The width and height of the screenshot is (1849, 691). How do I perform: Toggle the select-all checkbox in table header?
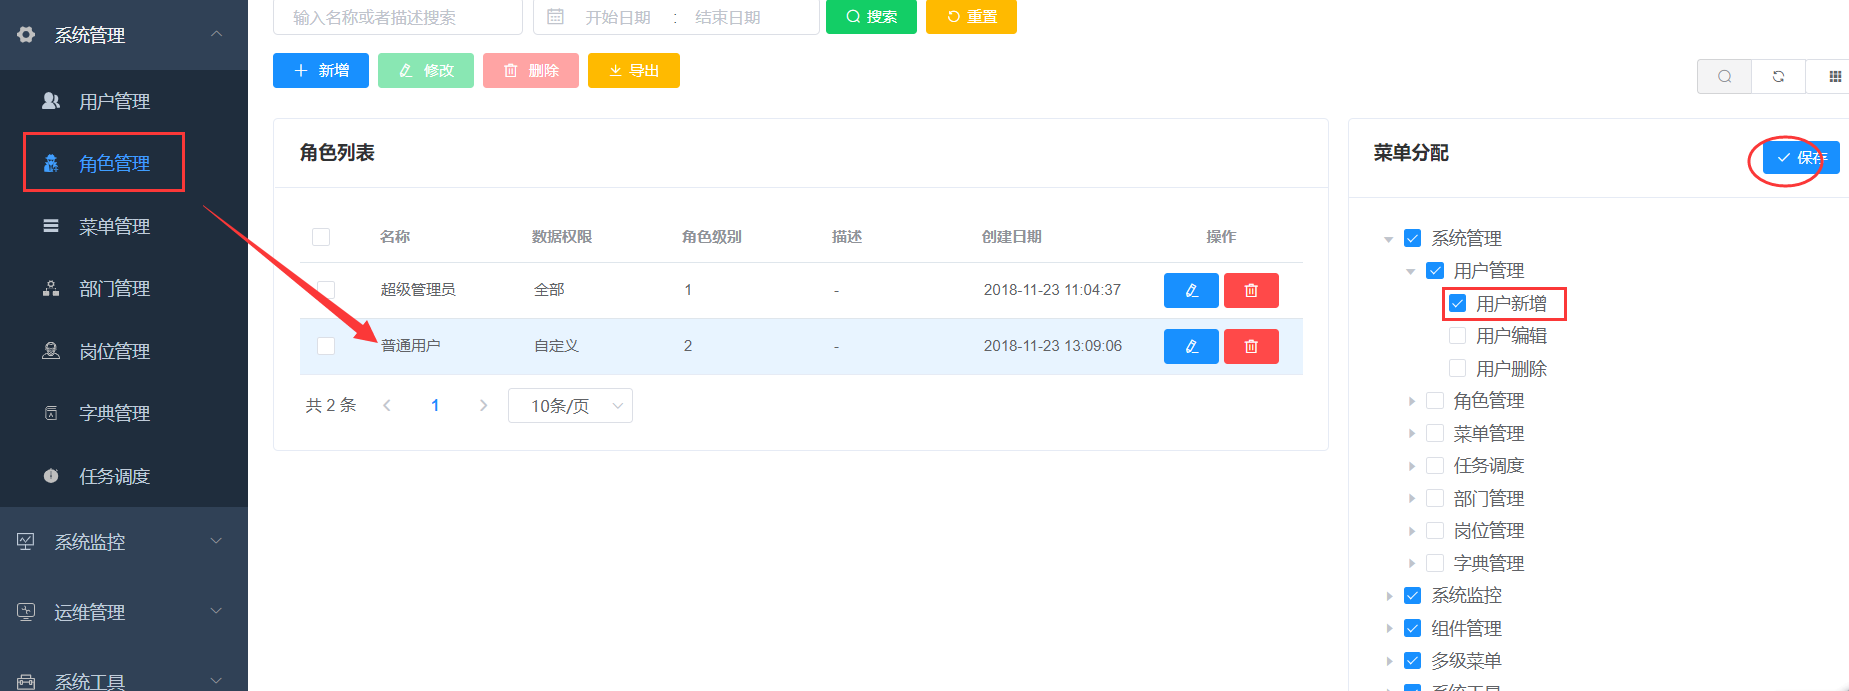coord(321,237)
